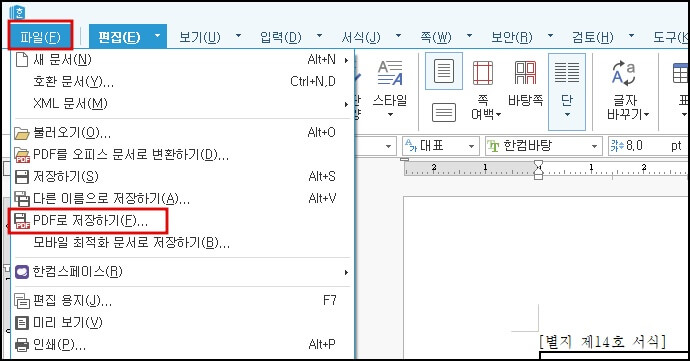Open the XML 문서(M) submenu
690x361 pixels.
tap(182, 104)
